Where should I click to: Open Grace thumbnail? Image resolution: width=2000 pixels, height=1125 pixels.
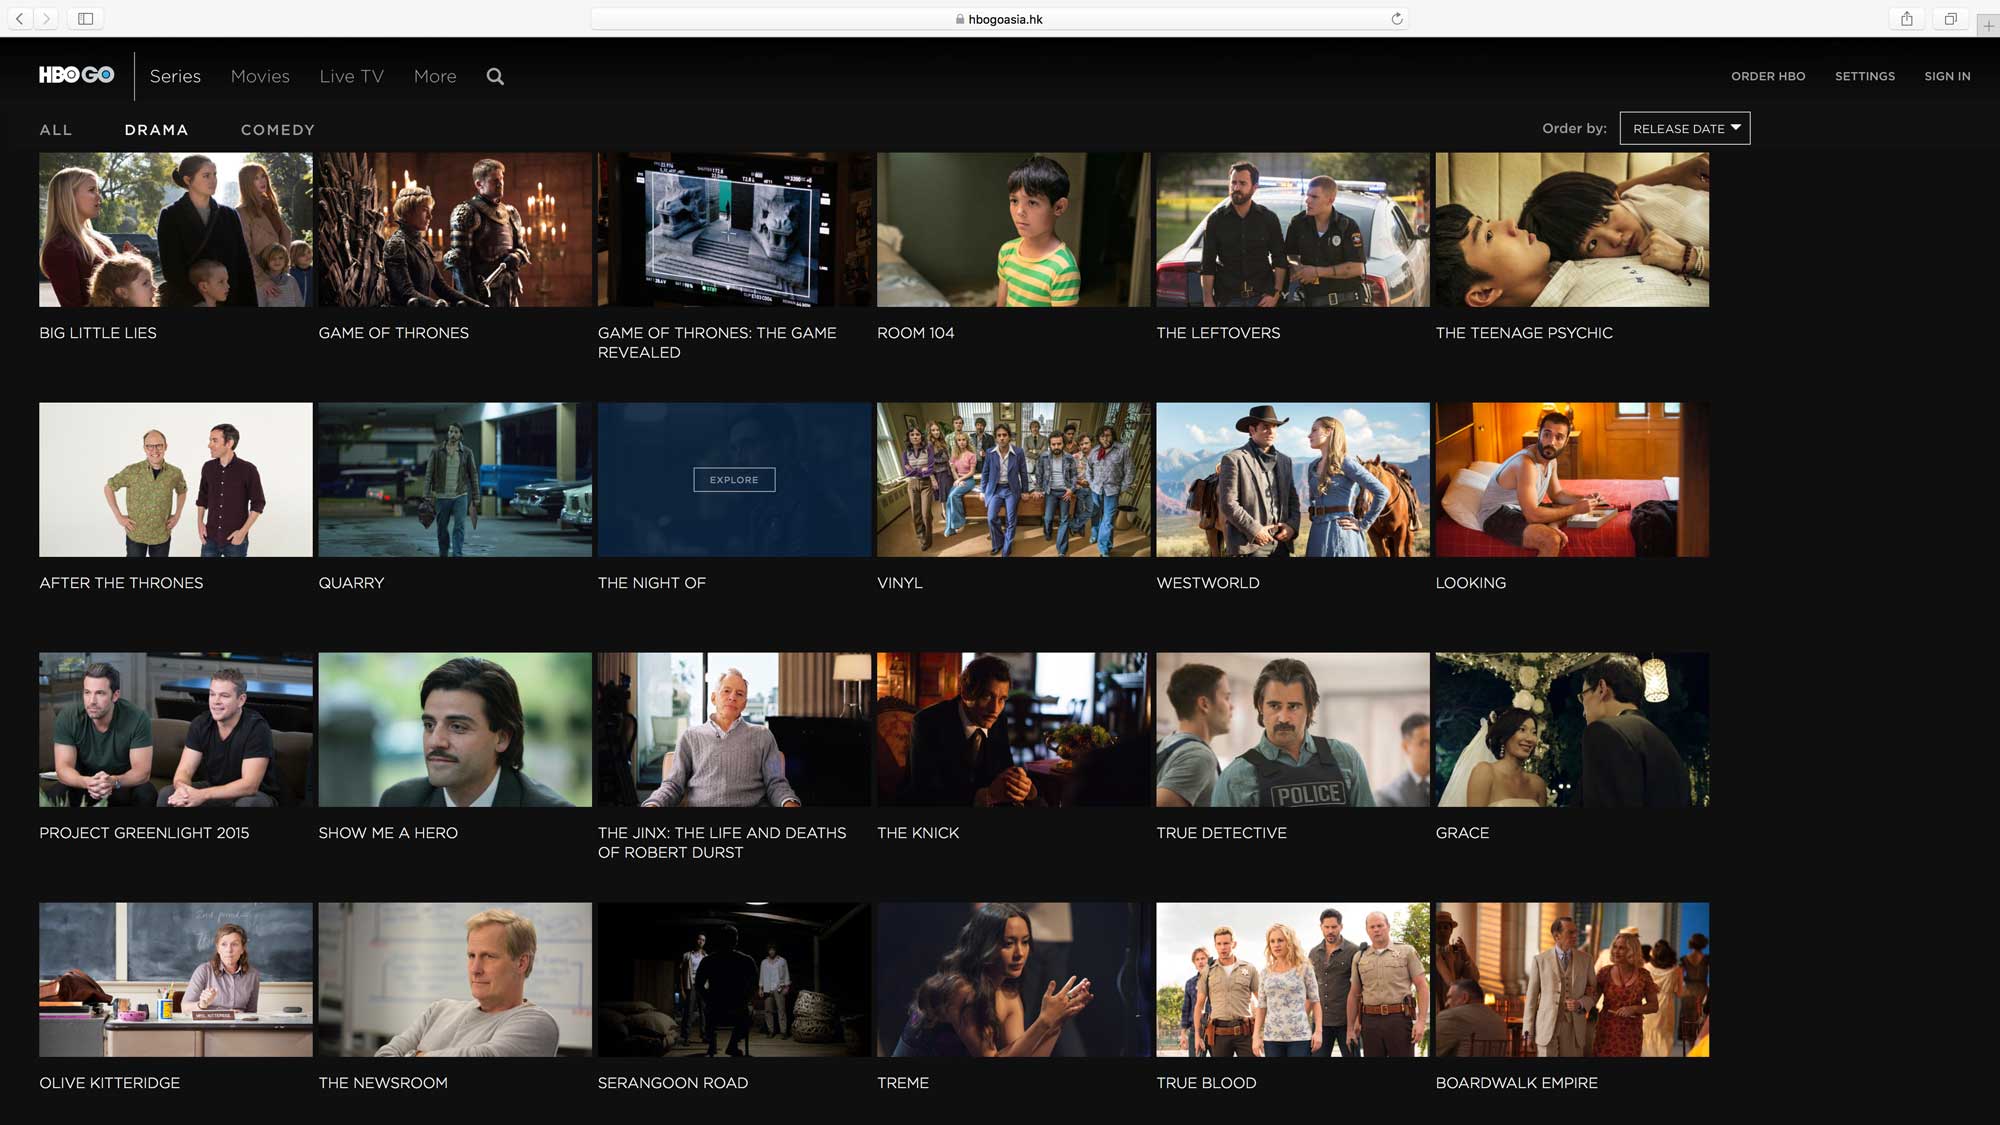[x=1572, y=730]
